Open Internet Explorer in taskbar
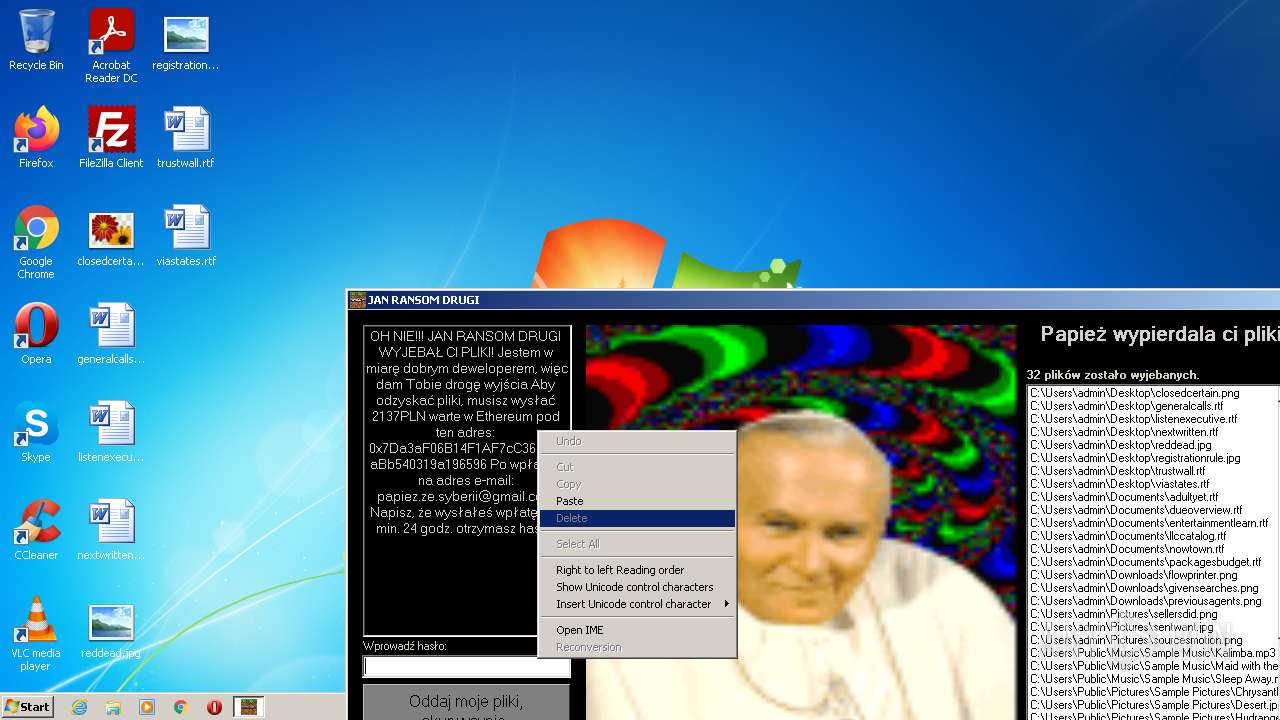This screenshot has height=720, width=1280. pyautogui.click(x=79, y=707)
